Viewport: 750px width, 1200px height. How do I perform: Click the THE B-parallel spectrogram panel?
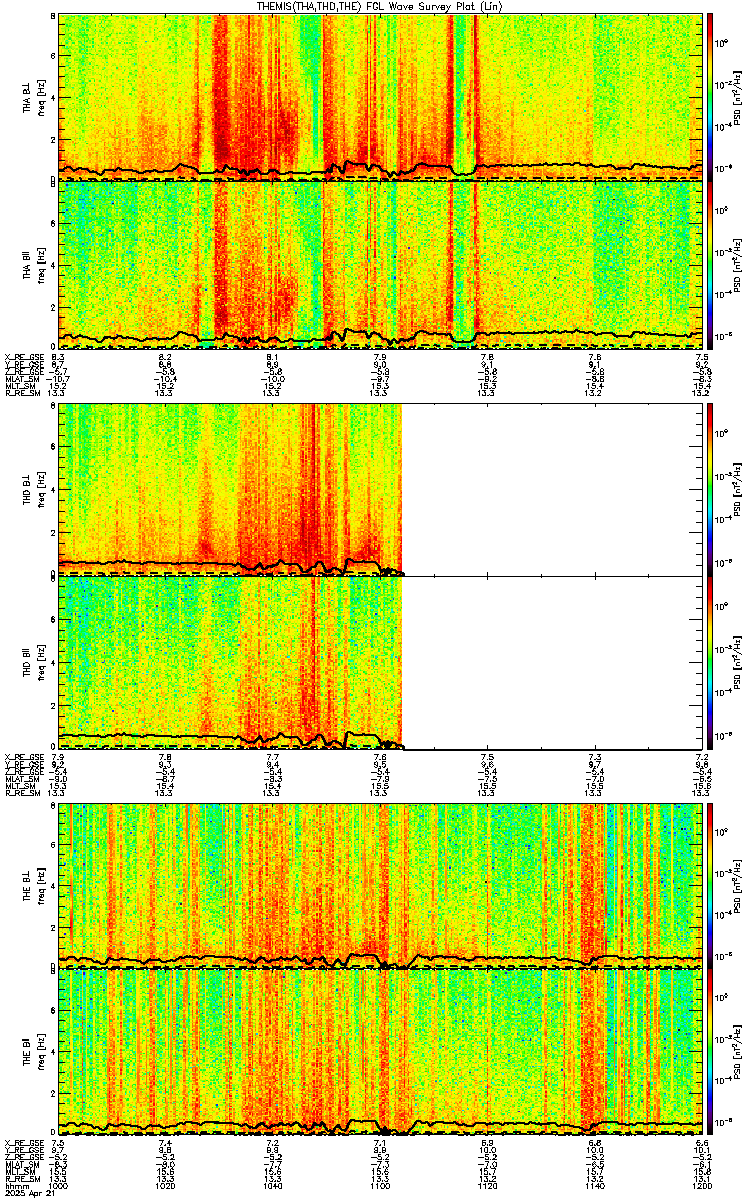(382, 1052)
